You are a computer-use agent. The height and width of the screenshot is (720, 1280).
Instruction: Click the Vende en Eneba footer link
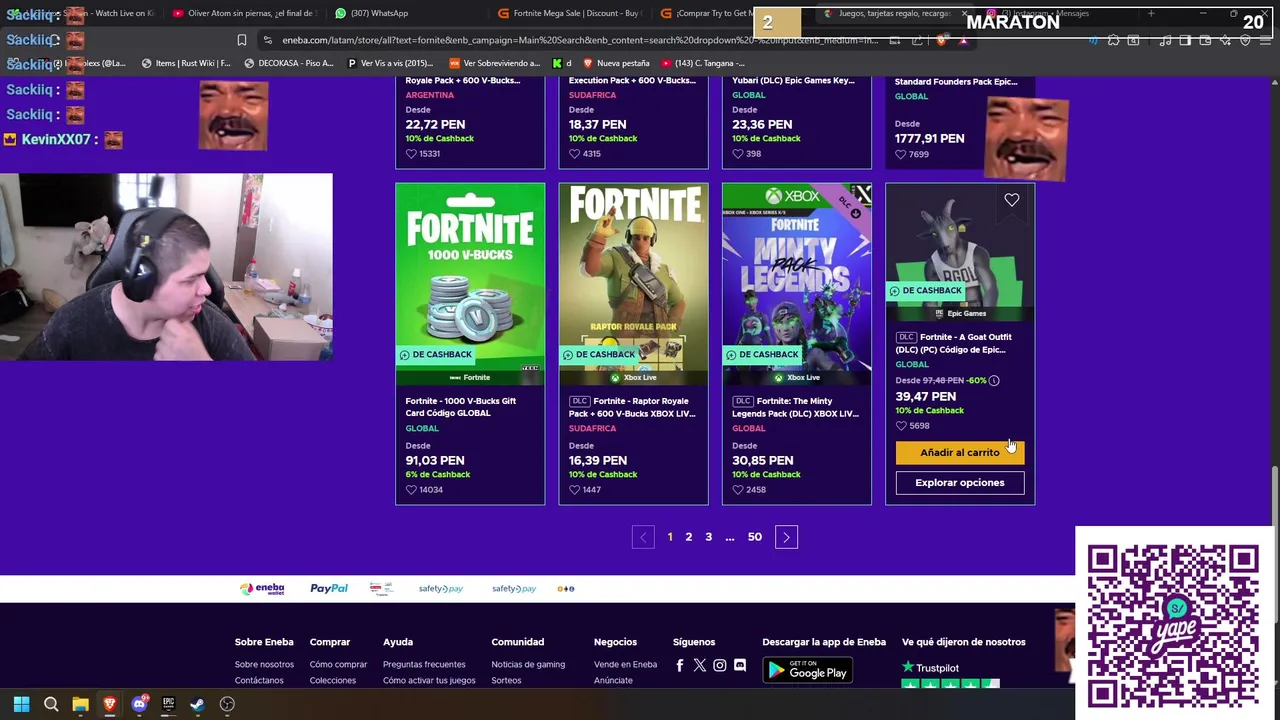pyautogui.click(x=625, y=664)
